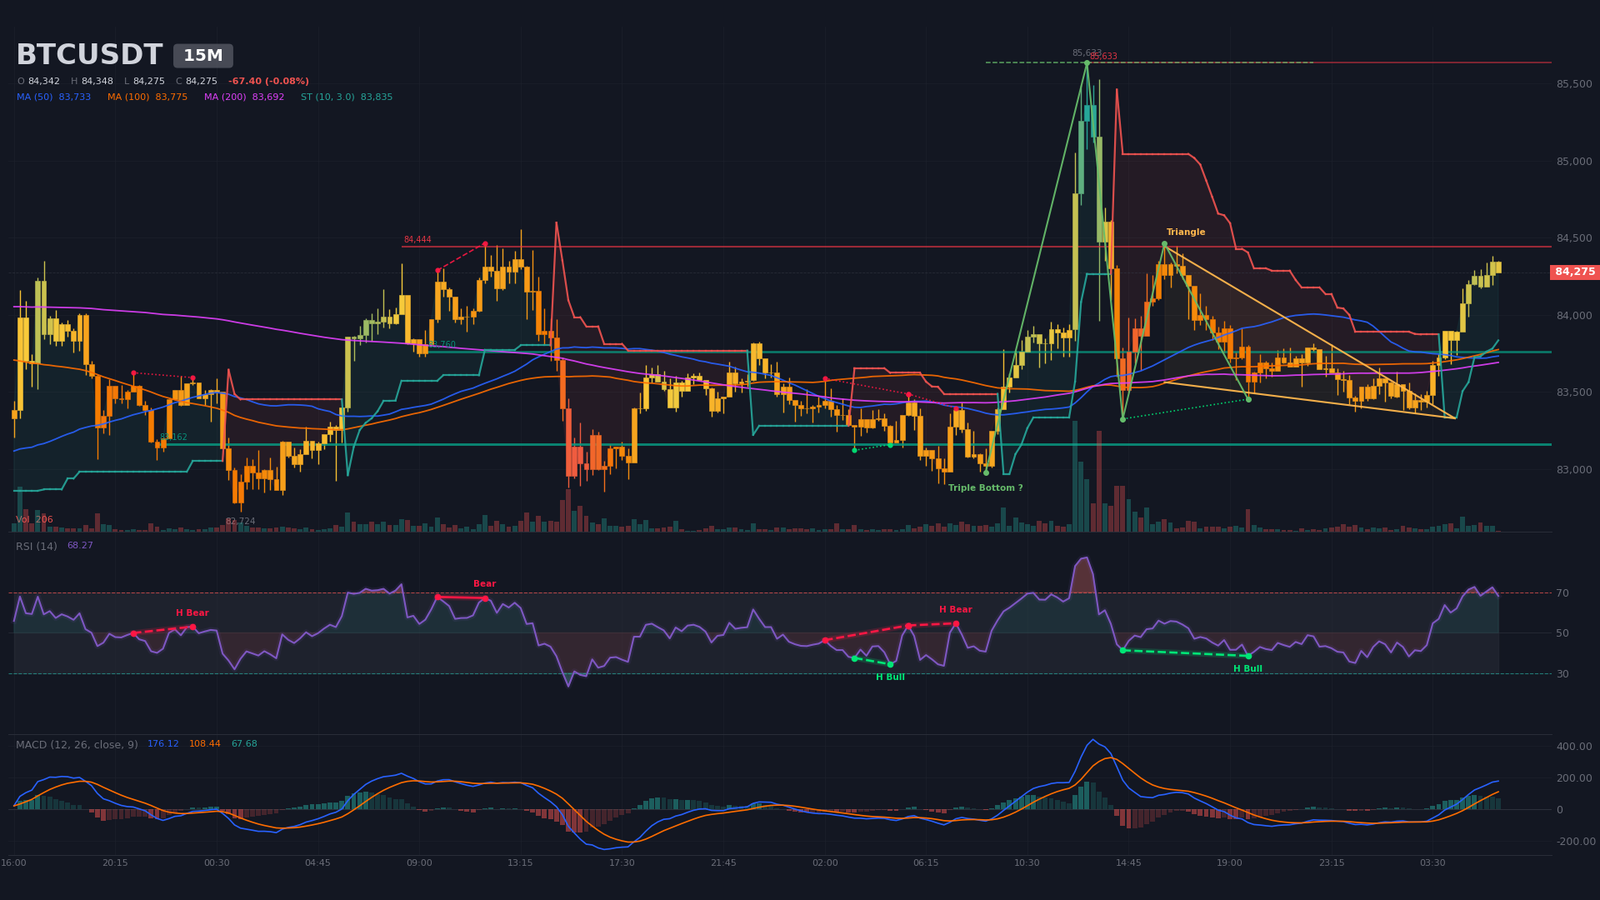Click the RSI axis level 70
Screen dimensions: 1600x900
tap(1562, 593)
